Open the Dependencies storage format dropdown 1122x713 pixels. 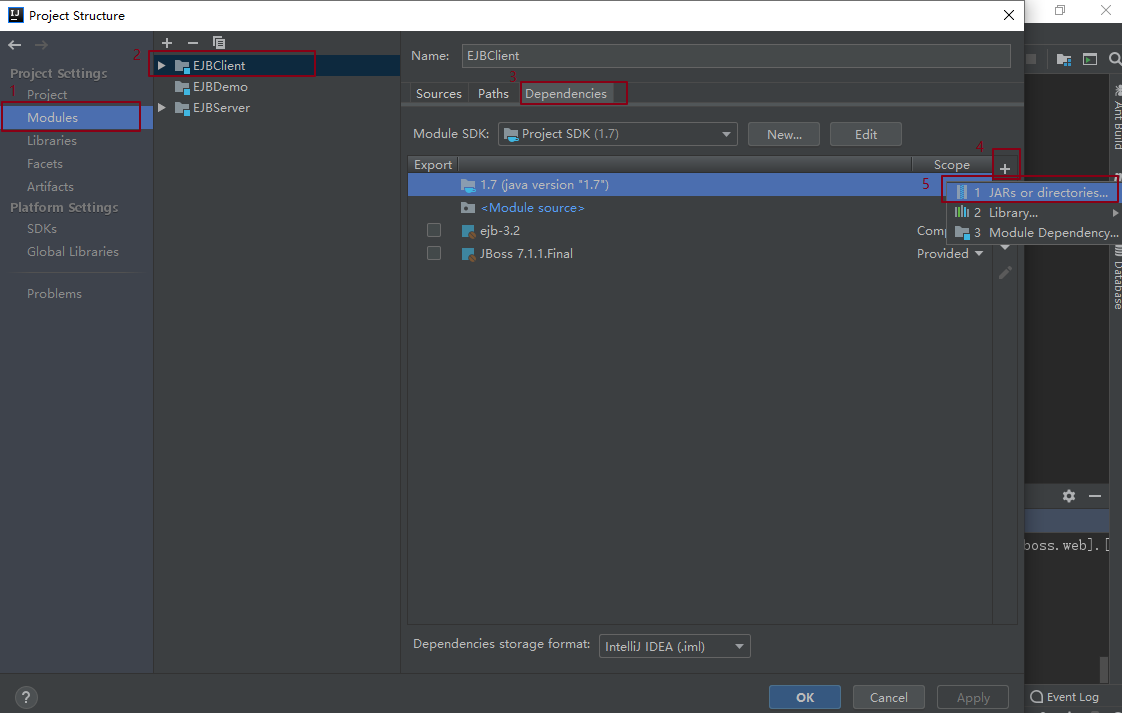(x=674, y=646)
